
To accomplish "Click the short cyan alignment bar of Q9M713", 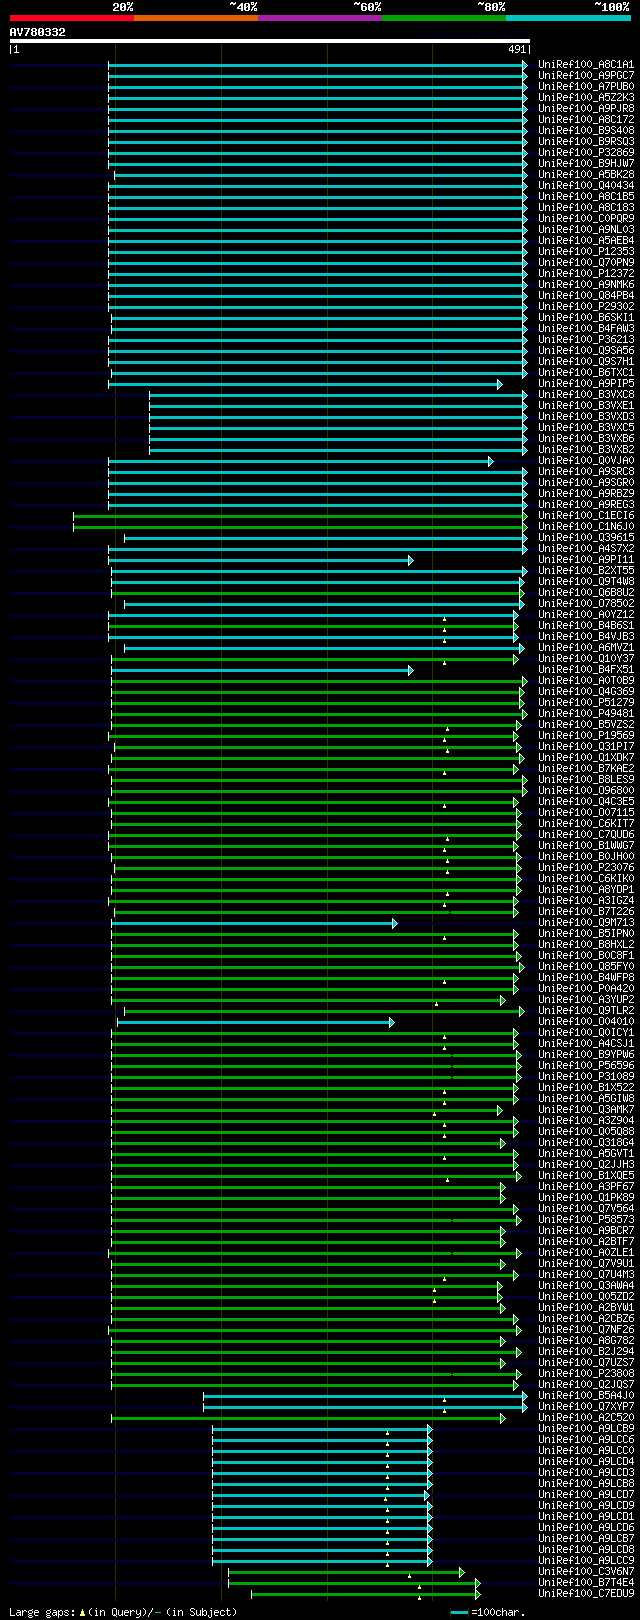I will [x=253, y=923].
